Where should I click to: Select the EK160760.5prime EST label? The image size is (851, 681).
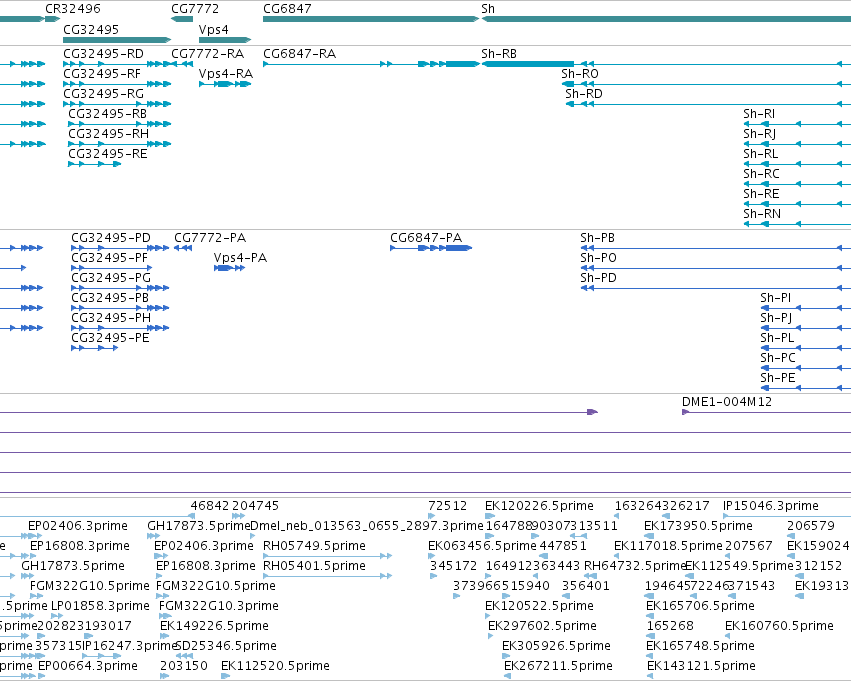pyautogui.click(x=779, y=626)
